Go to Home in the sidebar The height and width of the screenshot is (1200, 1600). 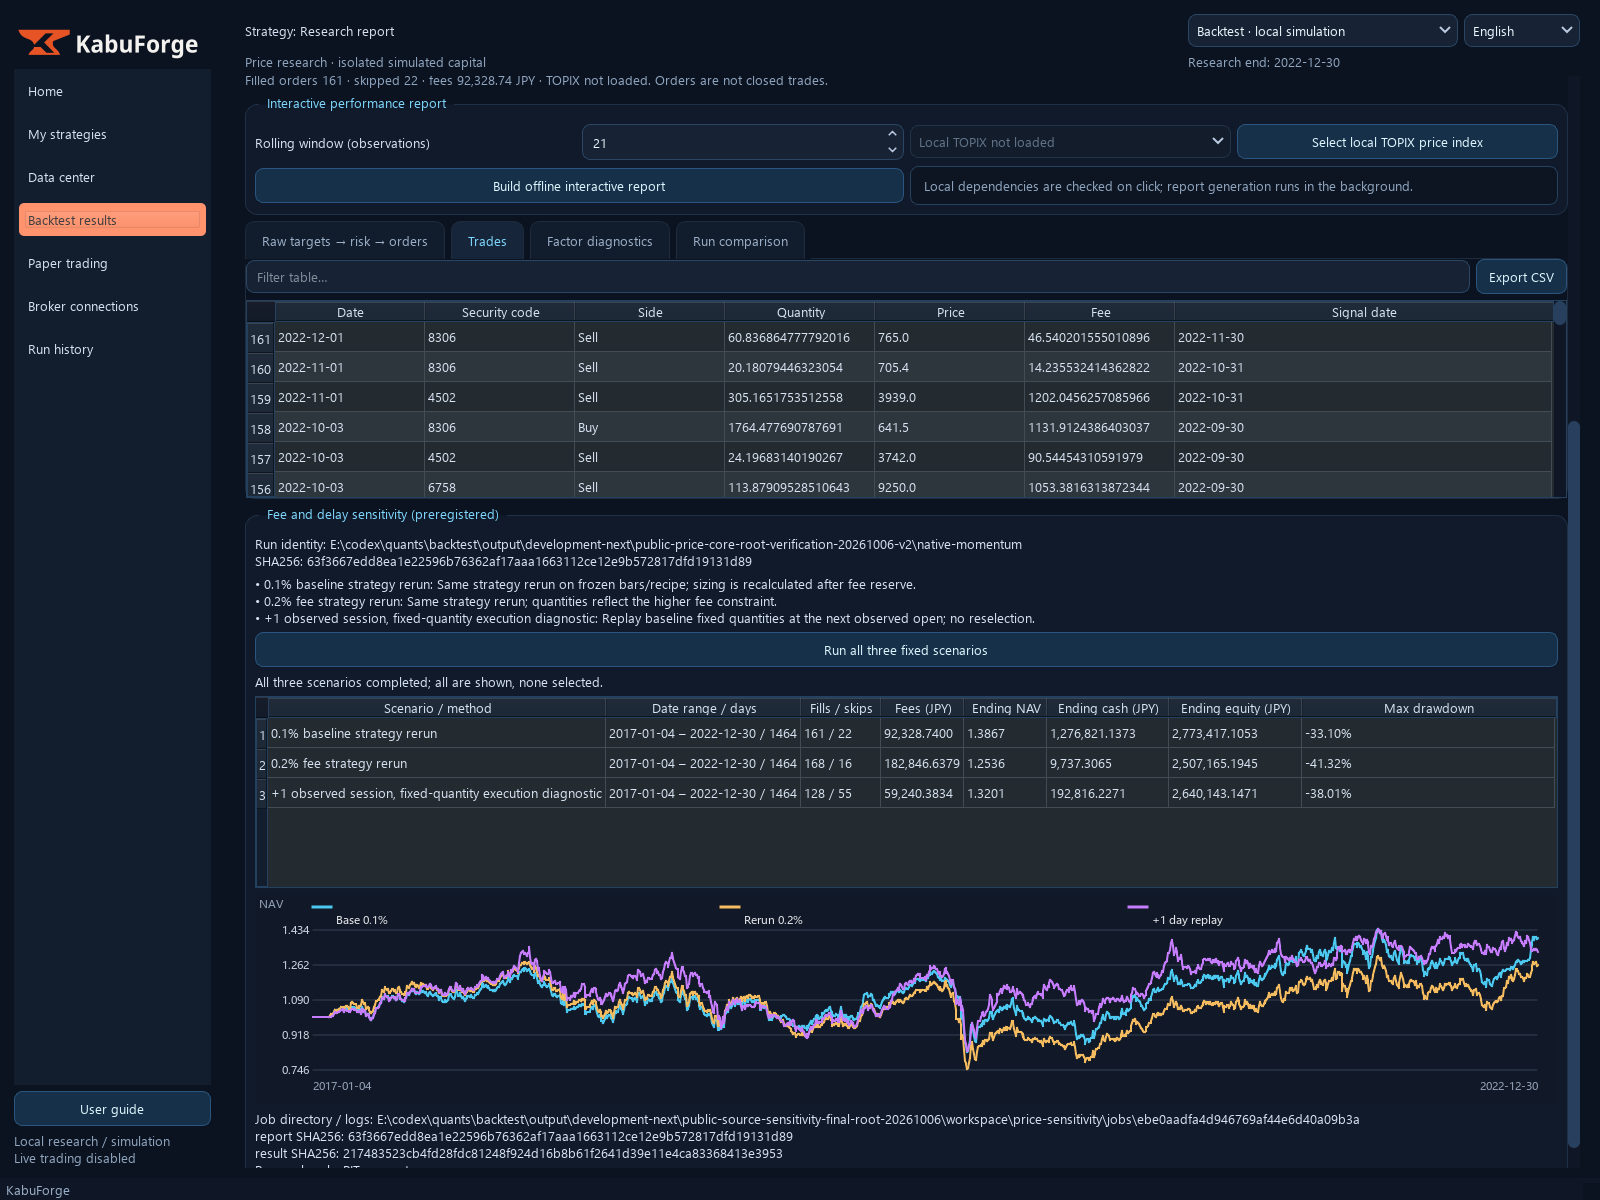[112, 91]
